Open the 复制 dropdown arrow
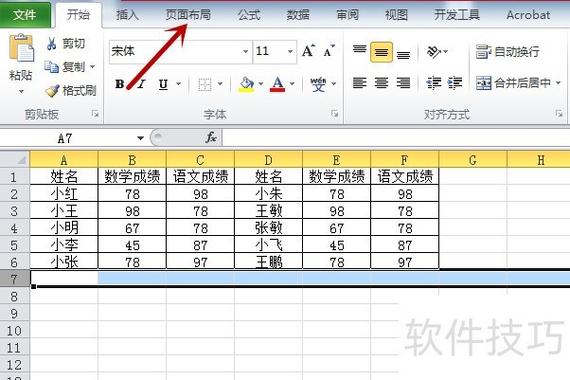This screenshot has height=380, width=570. click(x=92, y=67)
